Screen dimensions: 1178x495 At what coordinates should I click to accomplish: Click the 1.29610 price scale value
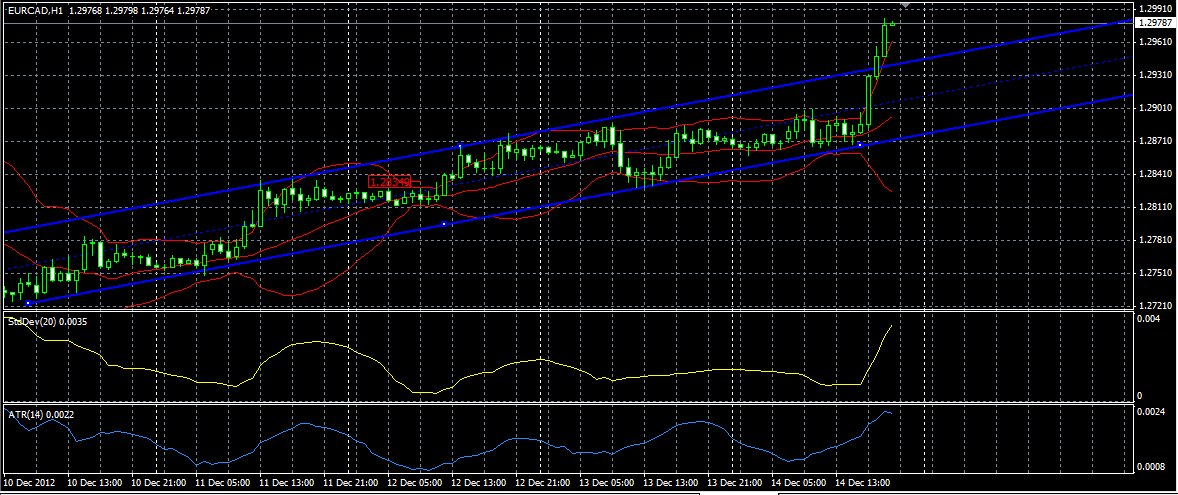(1155, 42)
